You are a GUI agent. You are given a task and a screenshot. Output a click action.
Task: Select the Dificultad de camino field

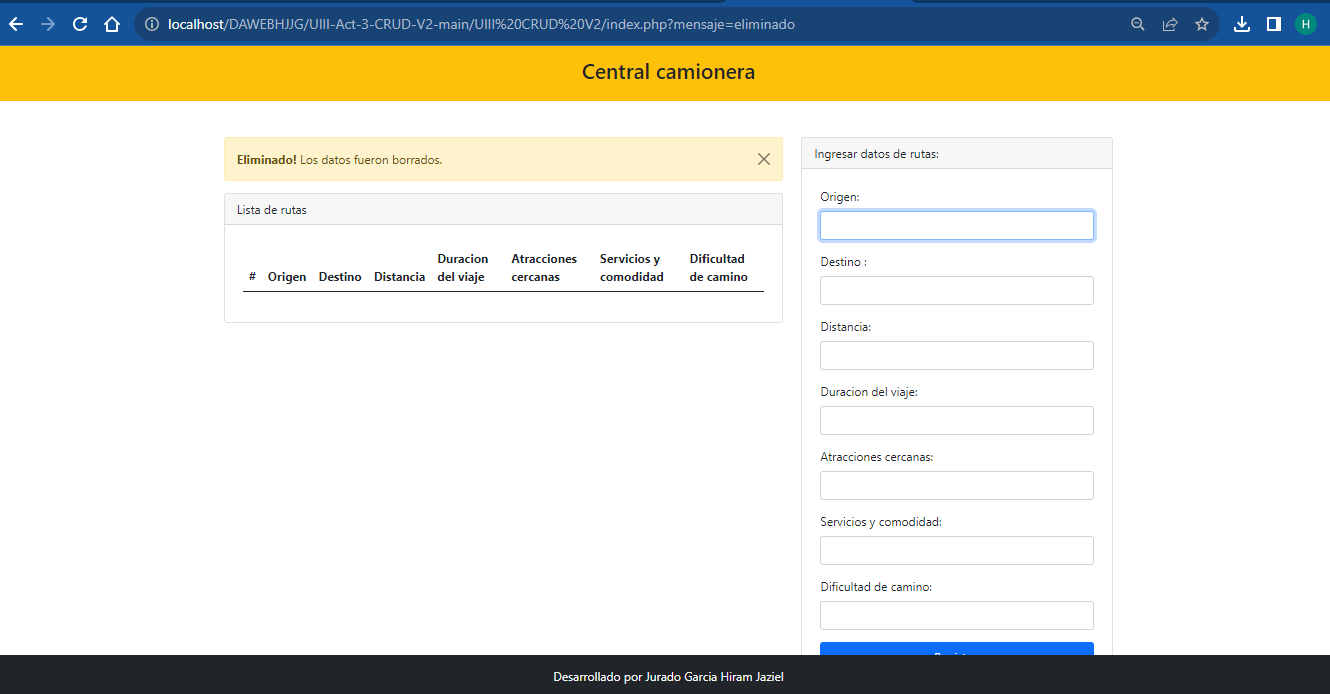pos(956,615)
